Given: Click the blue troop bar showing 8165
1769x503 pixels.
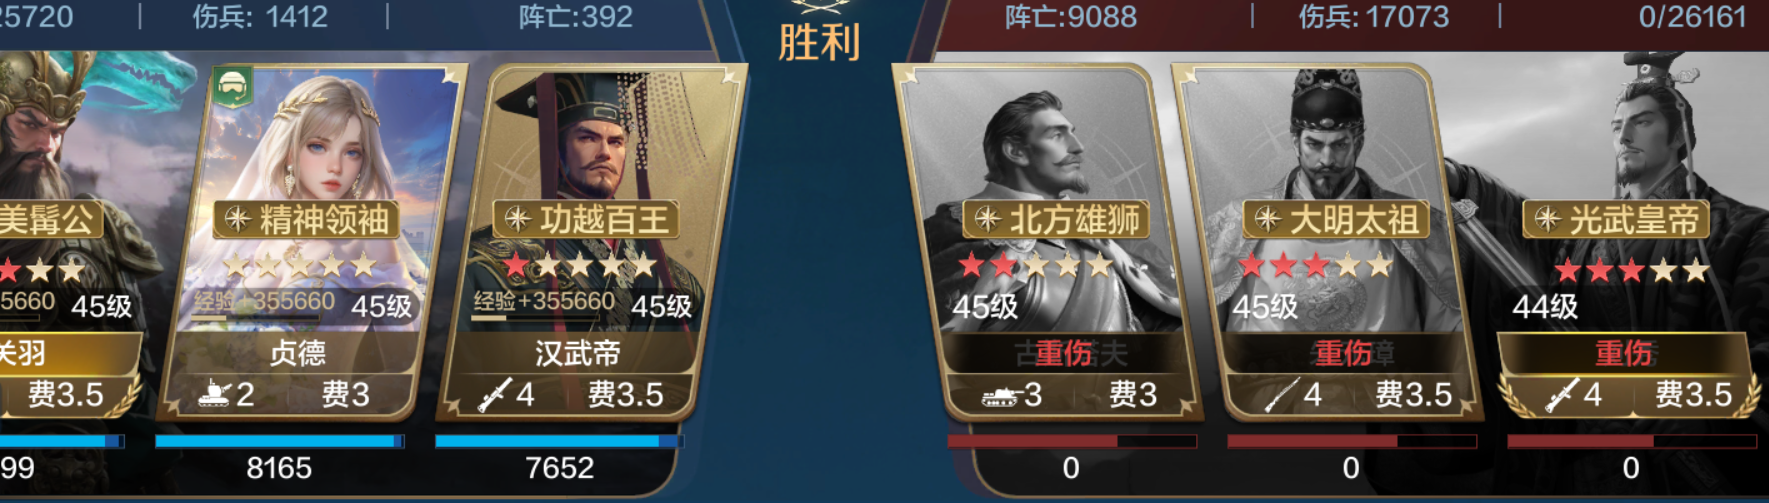Looking at the screenshot, I should [279, 441].
